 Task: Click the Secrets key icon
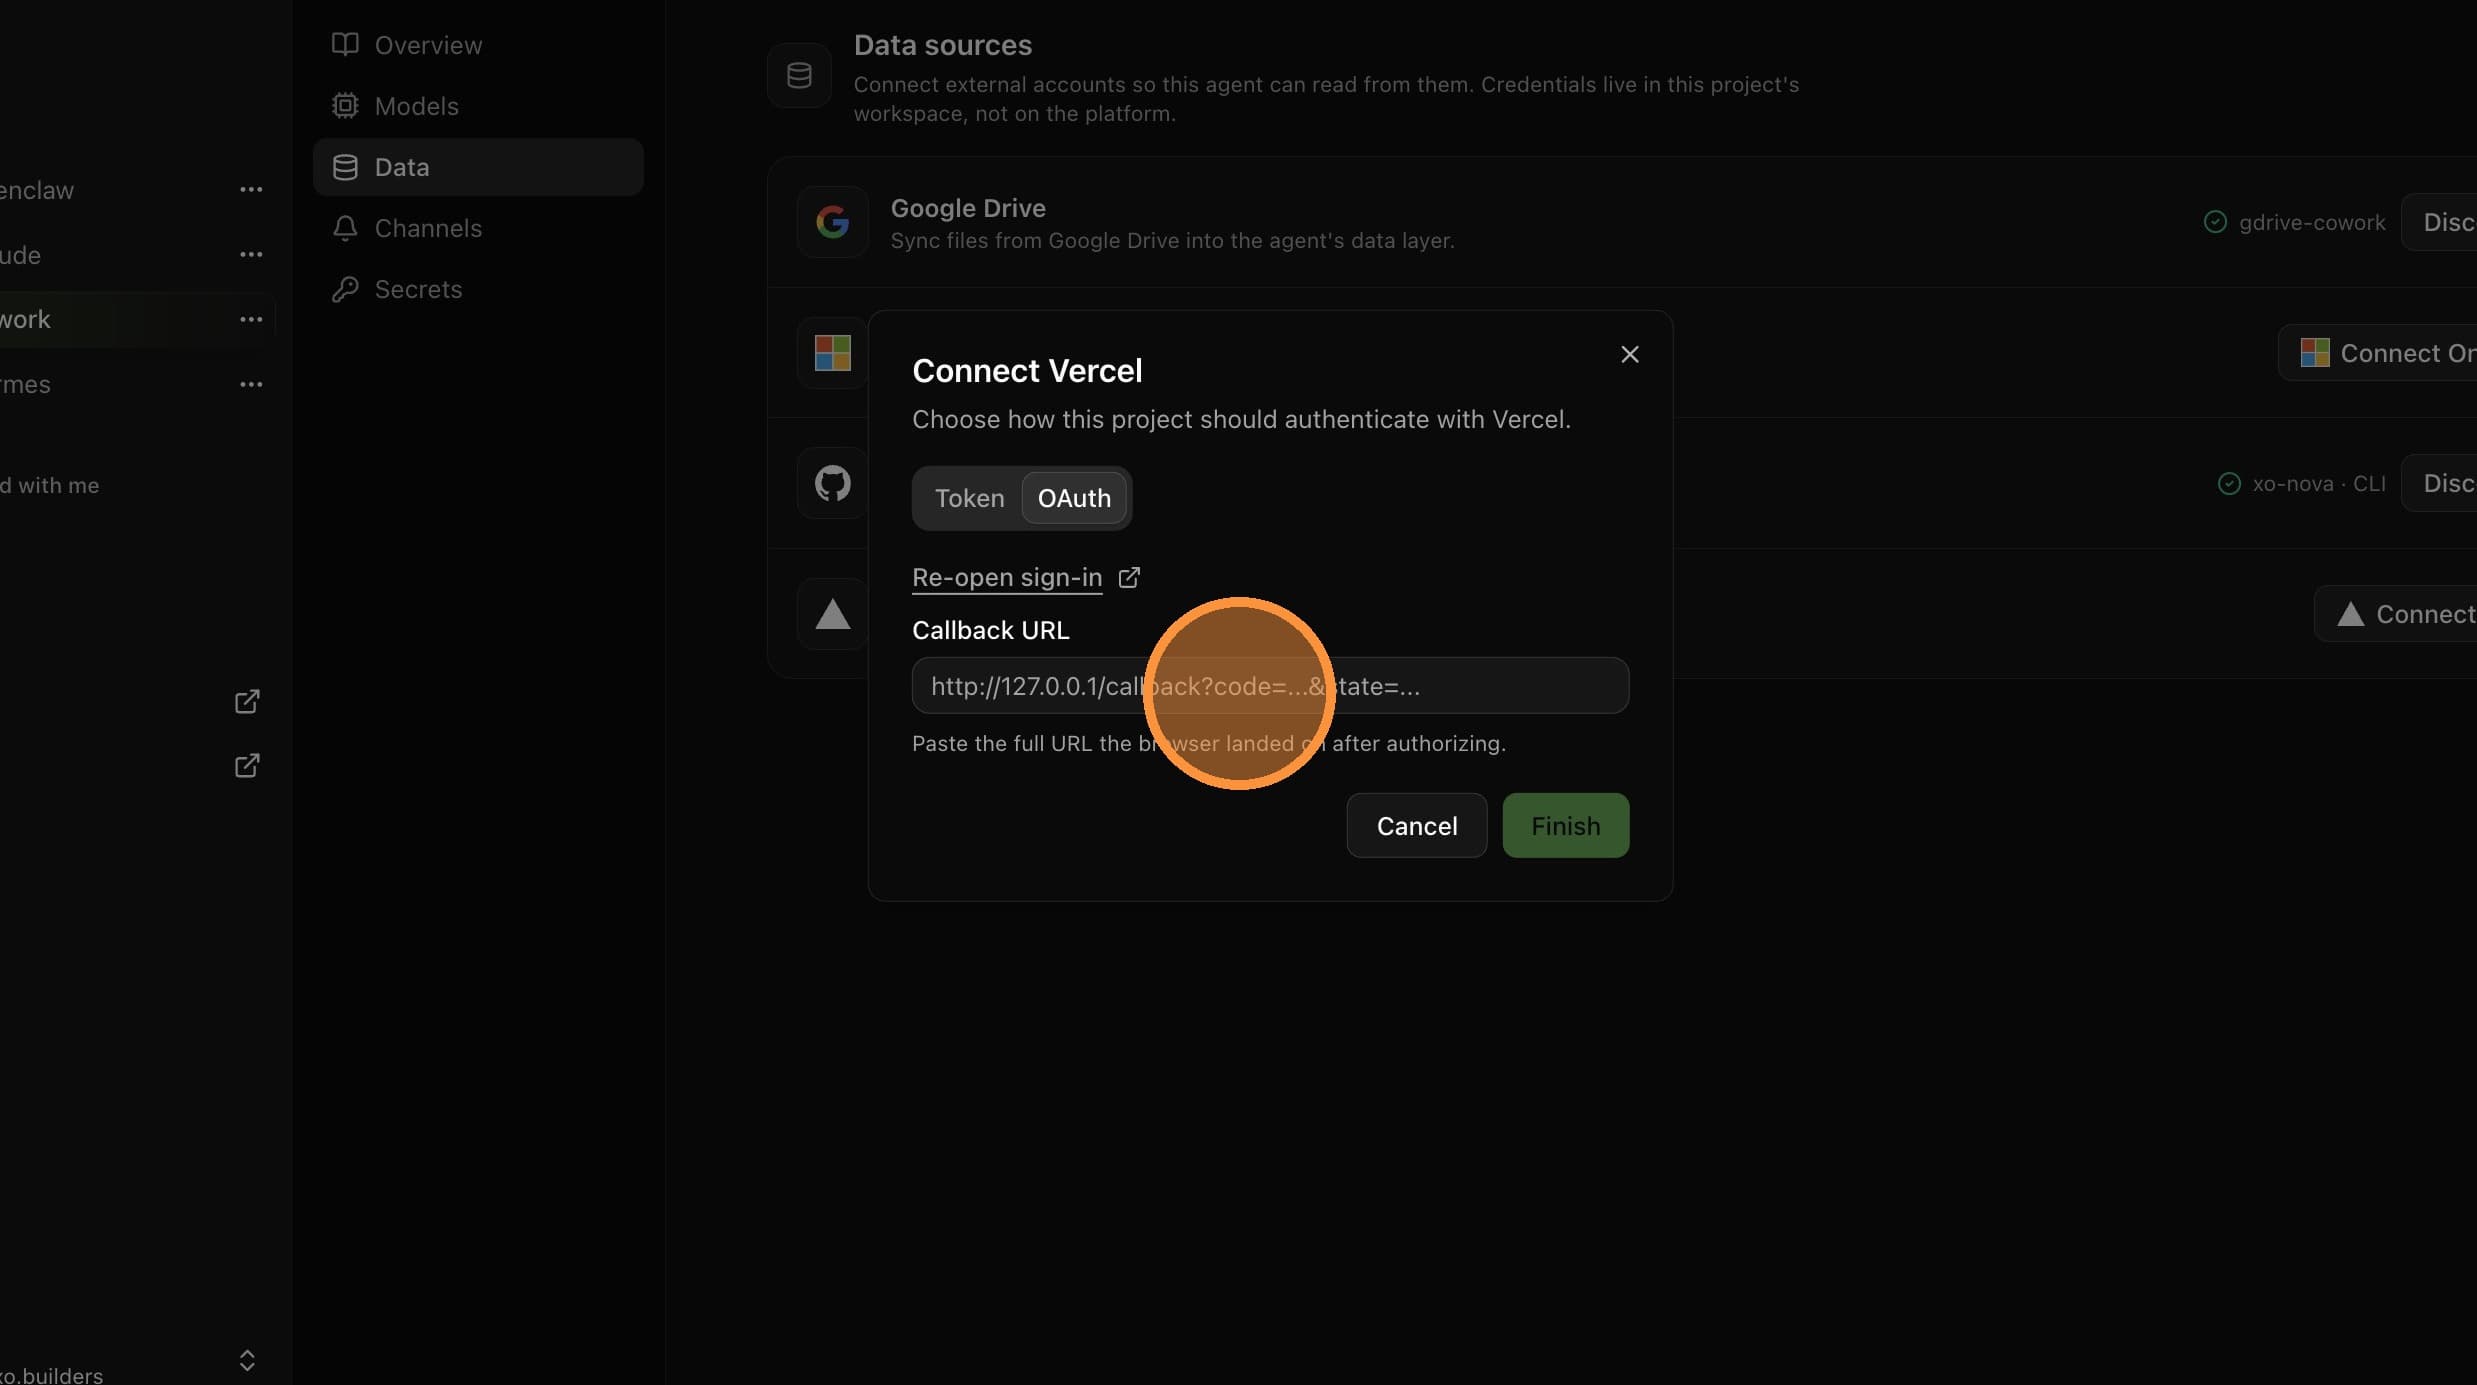pos(345,289)
